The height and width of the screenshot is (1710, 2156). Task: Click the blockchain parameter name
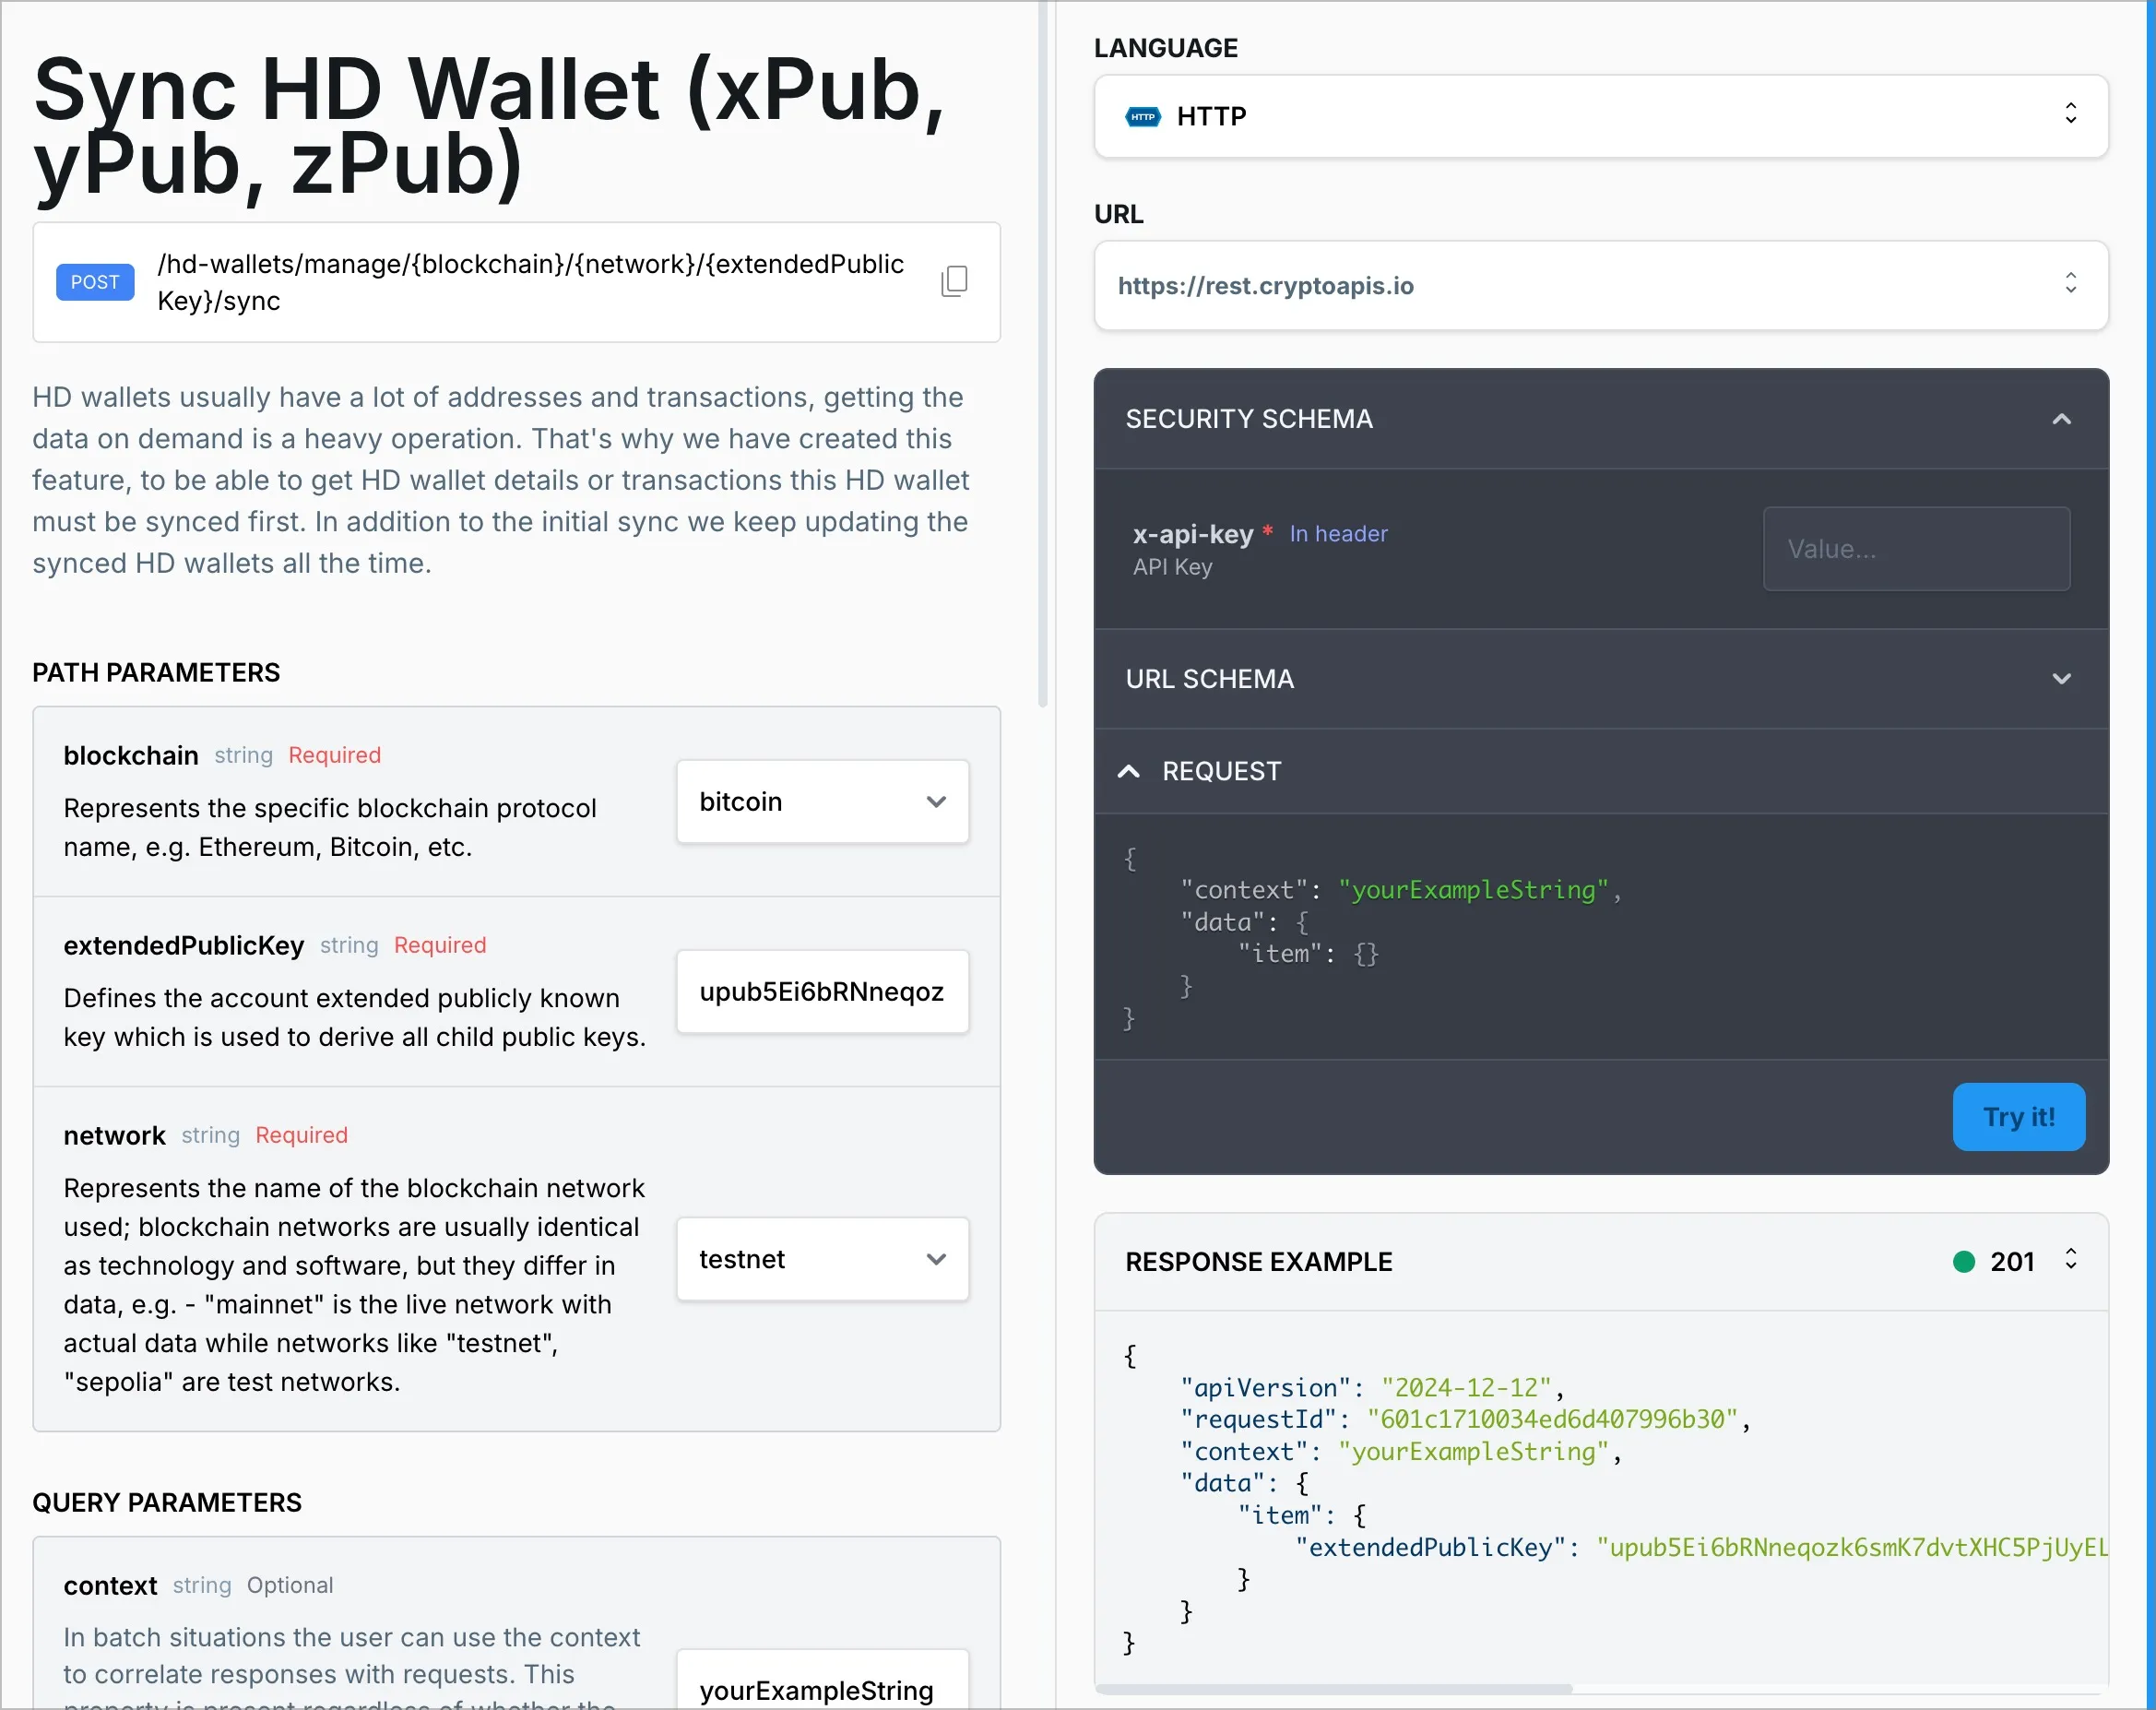point(131,755)
